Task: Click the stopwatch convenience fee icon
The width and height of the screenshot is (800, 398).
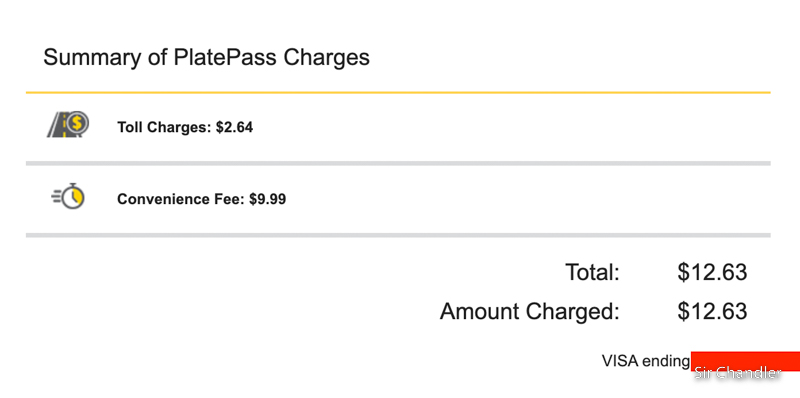Action: click(68, 196)
